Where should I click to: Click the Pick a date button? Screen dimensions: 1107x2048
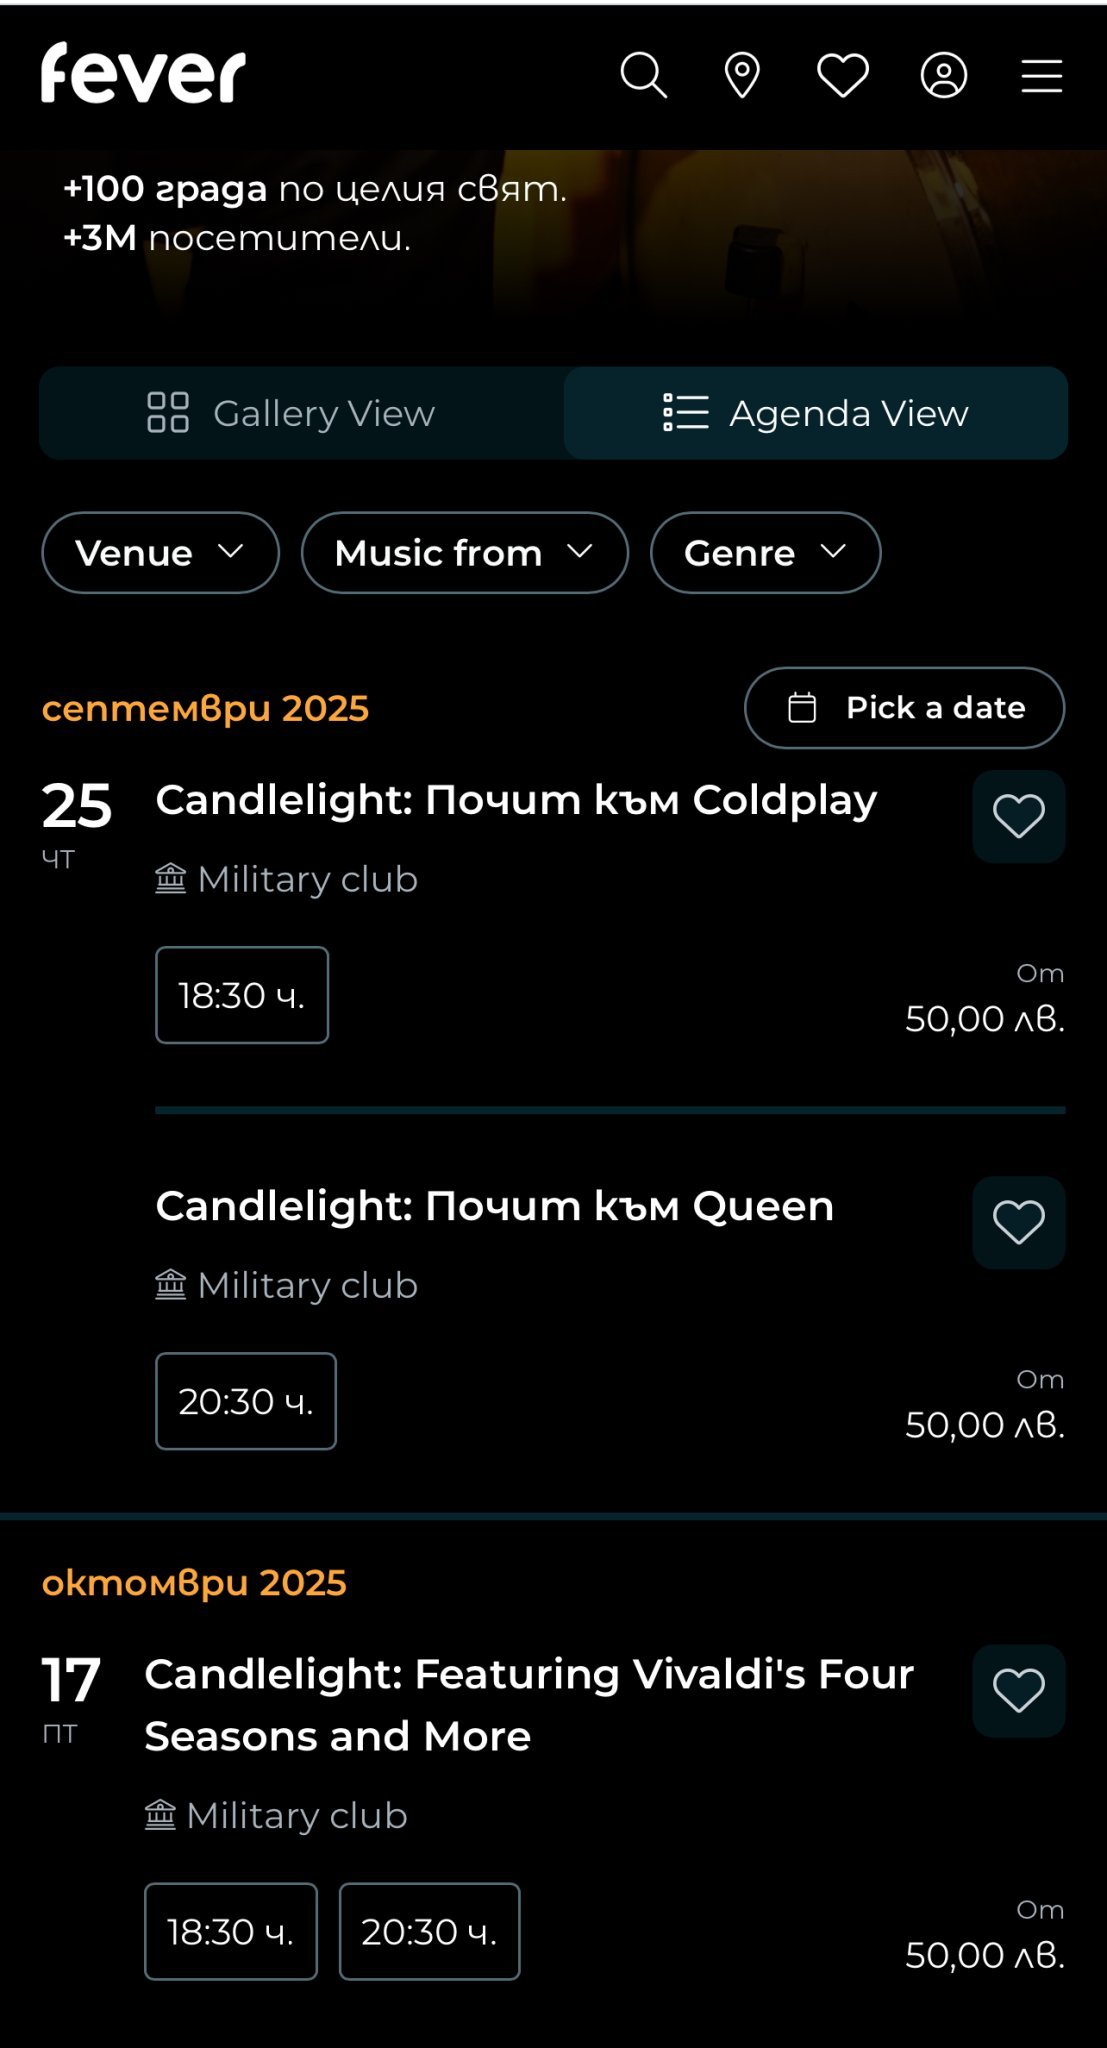click(904, 708)
